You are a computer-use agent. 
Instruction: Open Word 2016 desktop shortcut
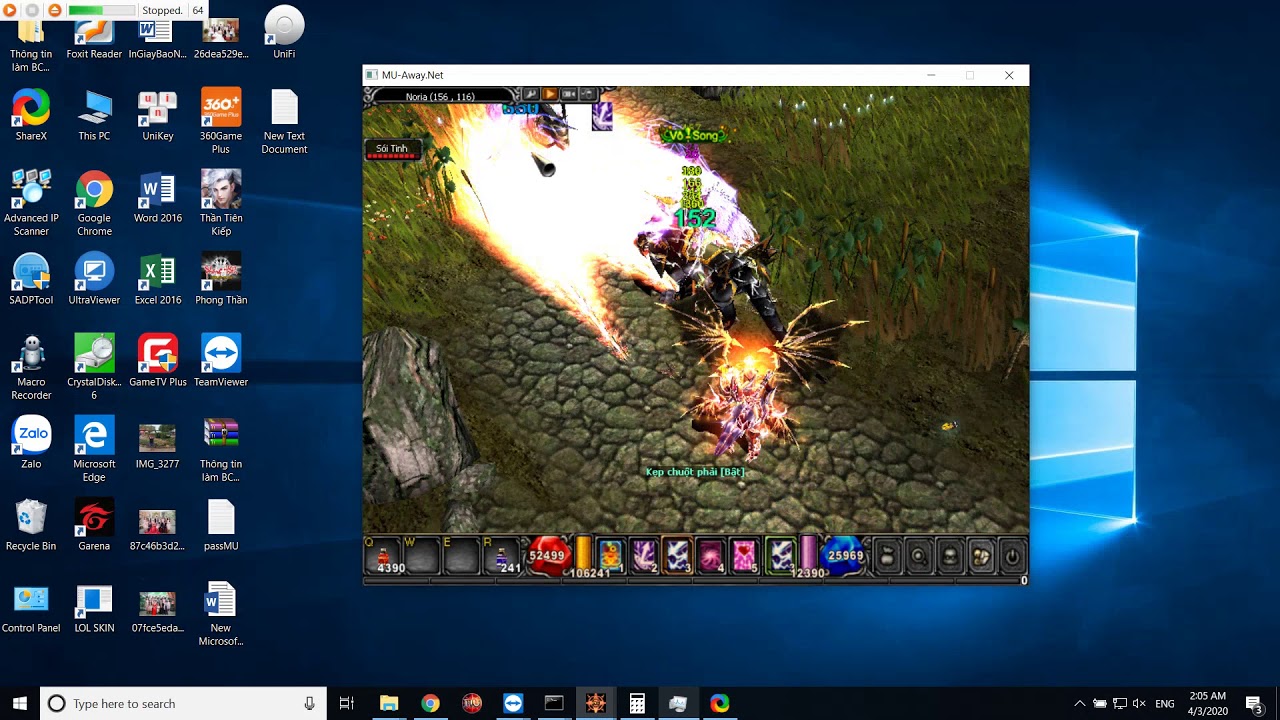(158, 197)
